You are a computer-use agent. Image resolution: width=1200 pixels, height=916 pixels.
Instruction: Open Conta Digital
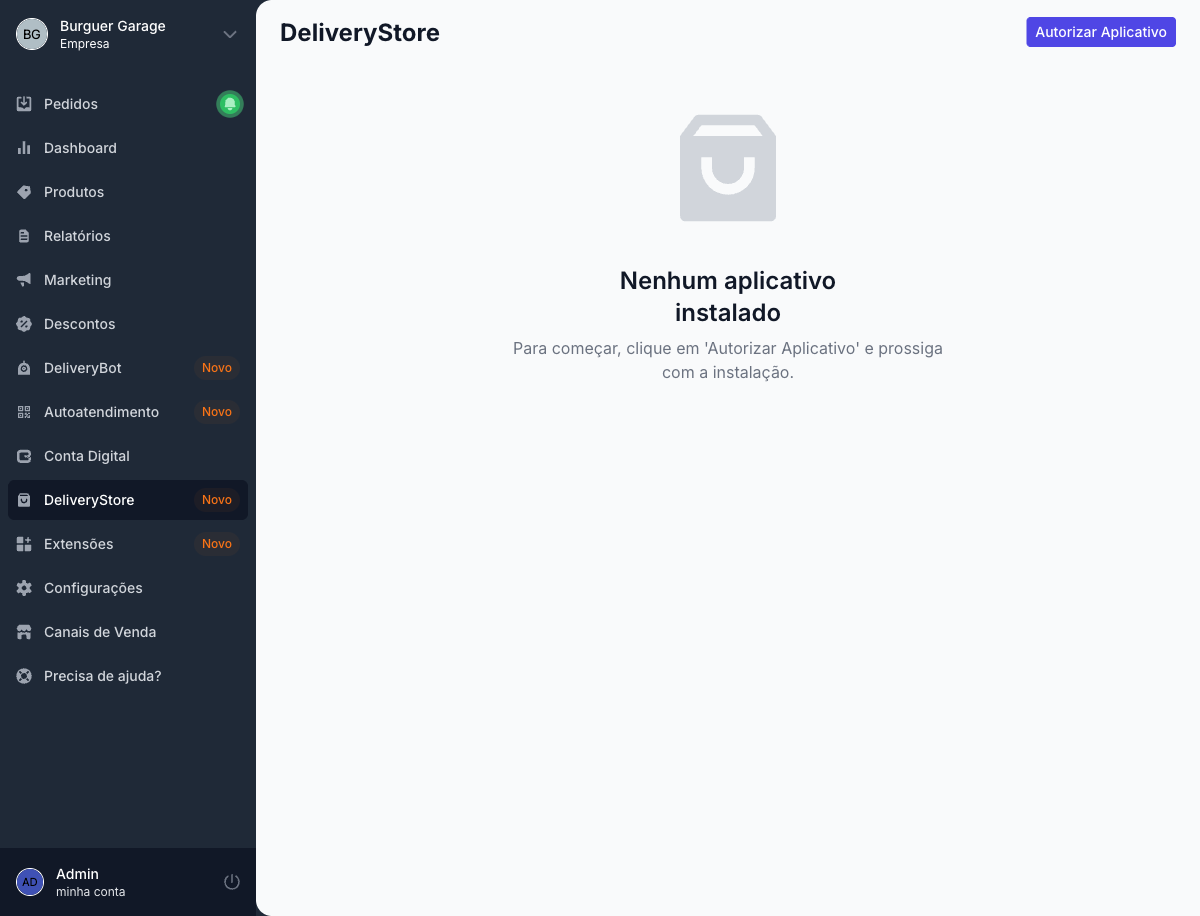[128, 456]
